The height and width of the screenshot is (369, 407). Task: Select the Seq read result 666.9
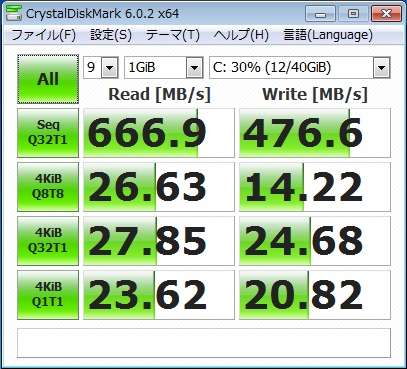click(159, 133)
